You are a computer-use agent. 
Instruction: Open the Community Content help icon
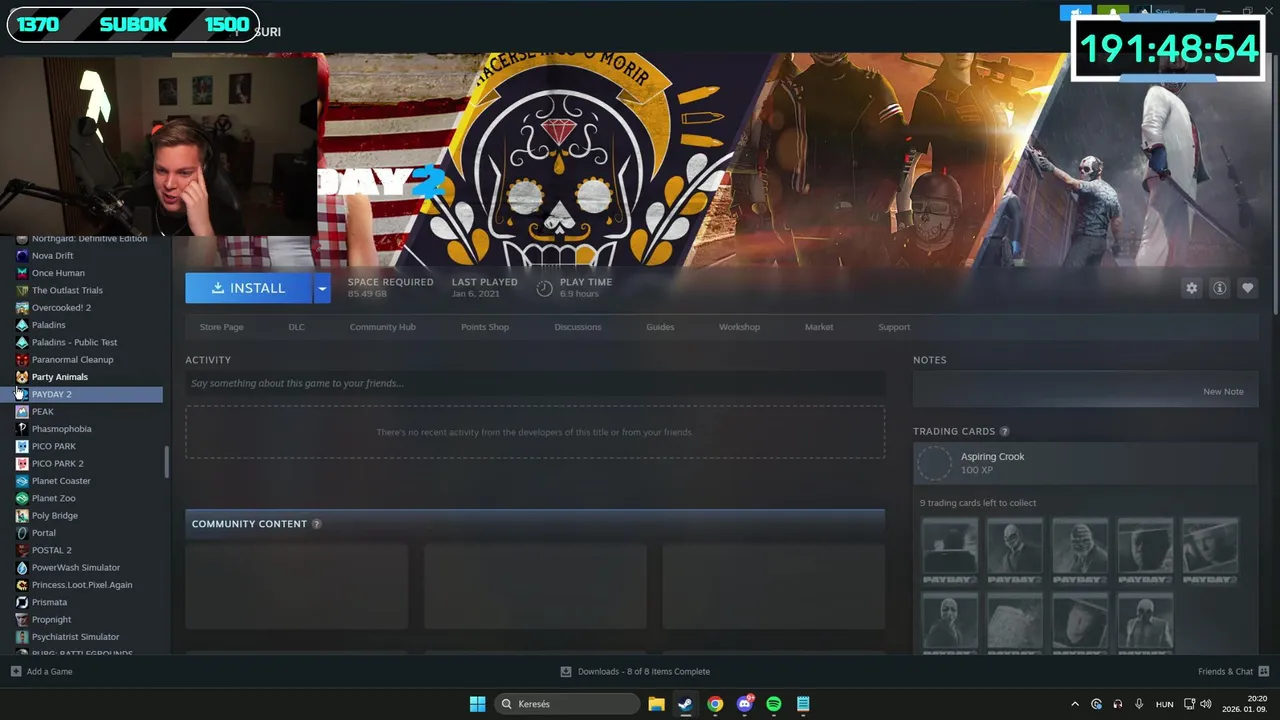[x=316, y=524]
